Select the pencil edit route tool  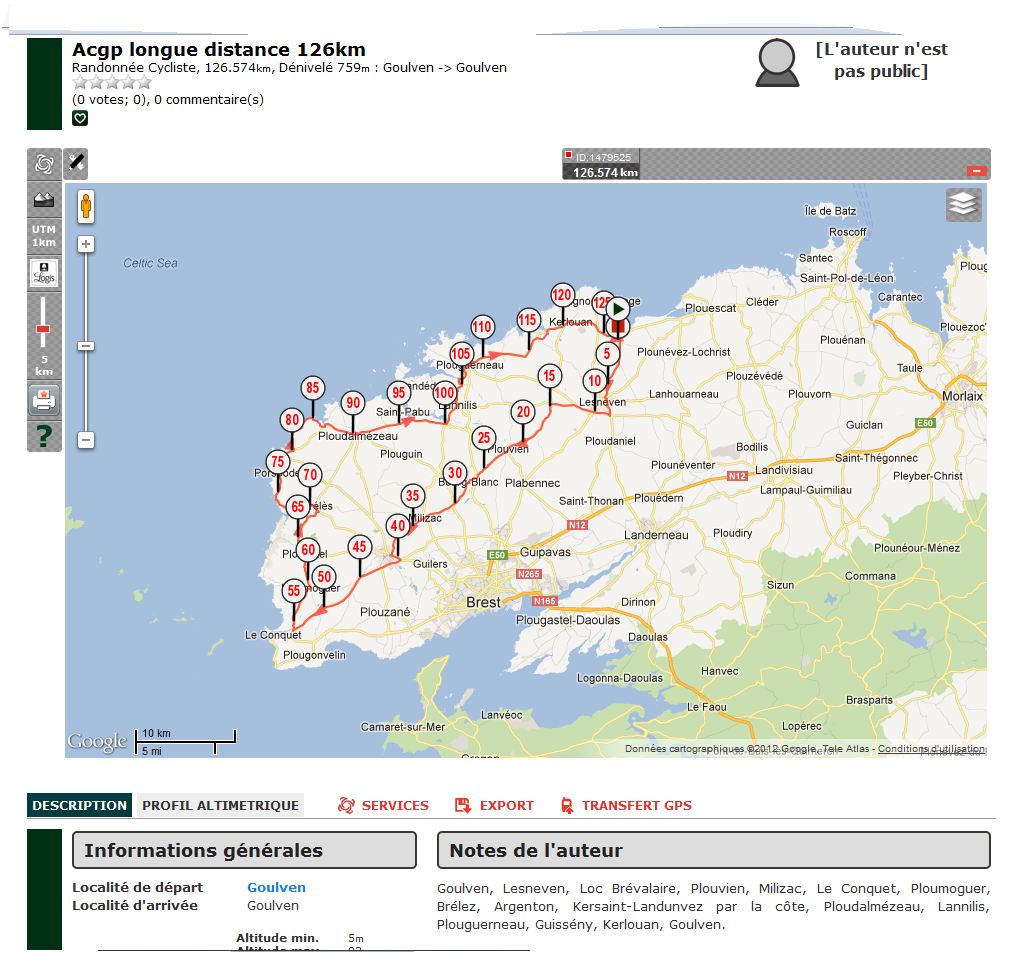point(77,162)
